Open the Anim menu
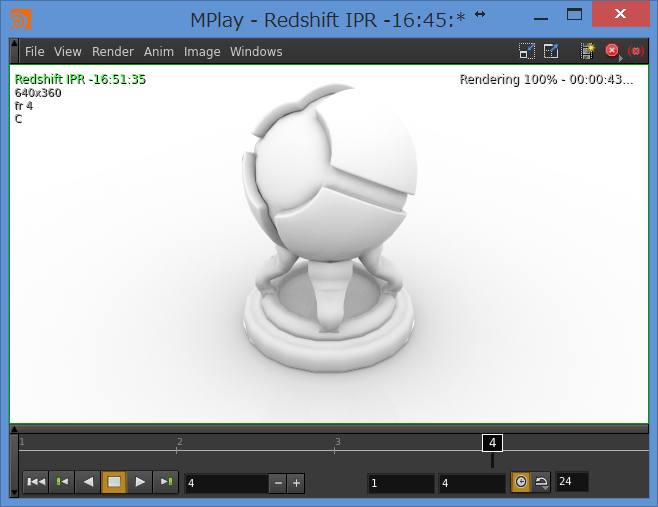 pos(159,51)
